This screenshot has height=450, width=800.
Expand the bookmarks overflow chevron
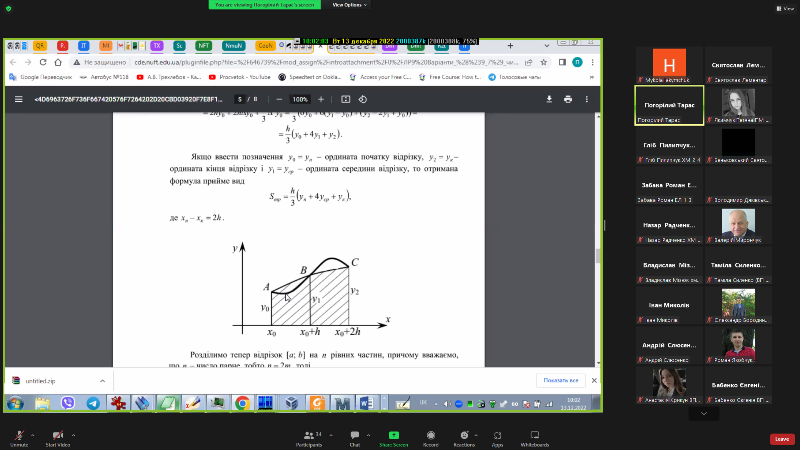pos(592,77)
